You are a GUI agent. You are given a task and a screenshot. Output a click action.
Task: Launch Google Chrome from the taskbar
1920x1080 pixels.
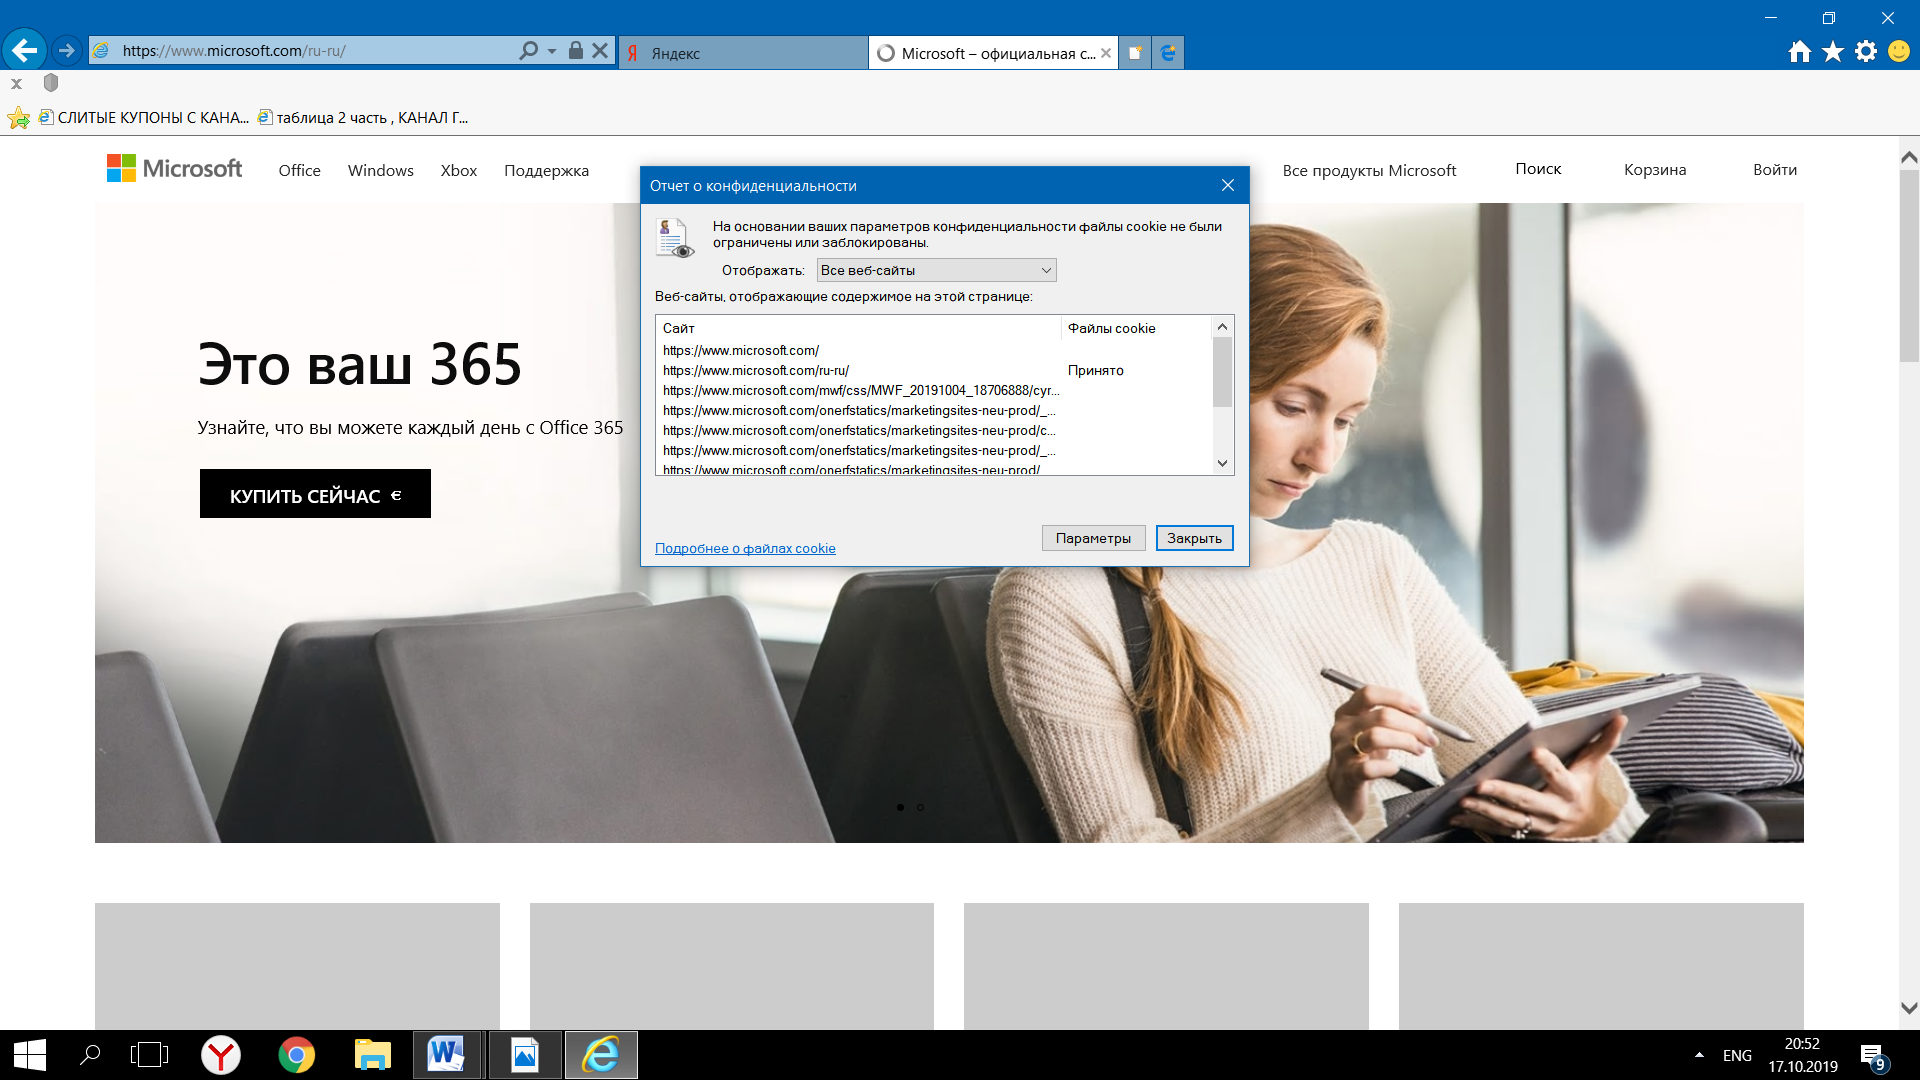pos(296,1055)
